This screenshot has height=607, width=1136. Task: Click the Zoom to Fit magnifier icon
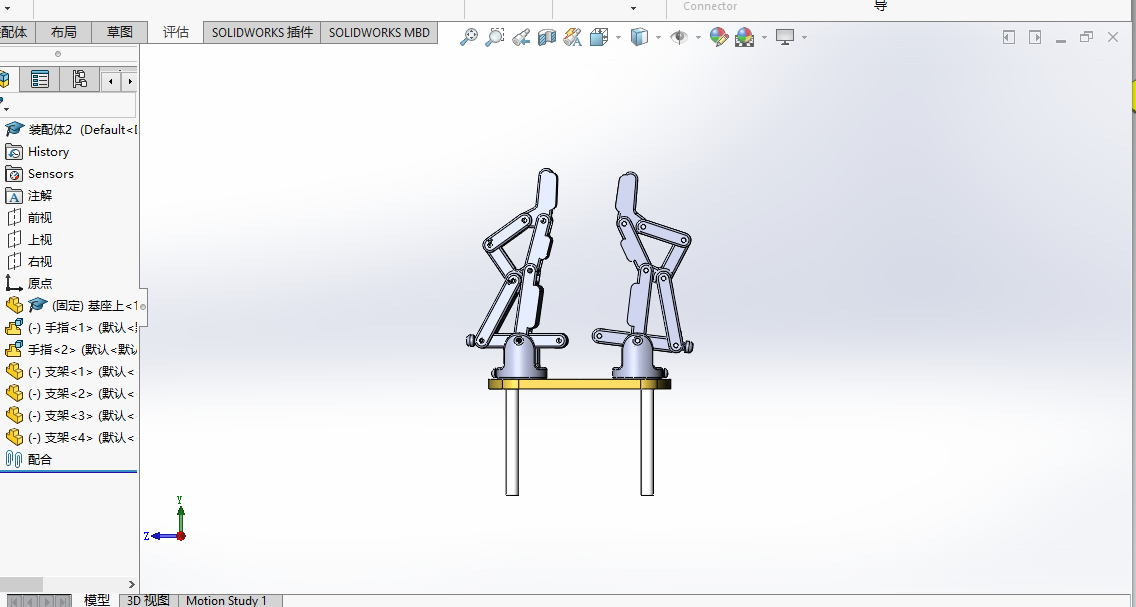469,37
